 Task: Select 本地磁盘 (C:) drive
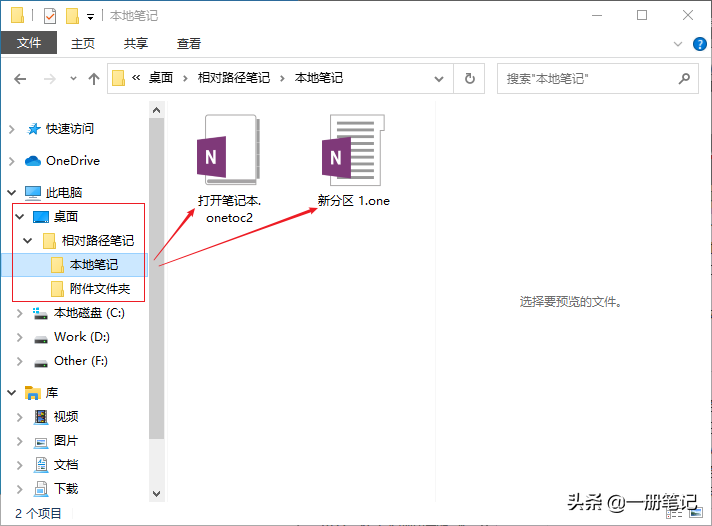pos(89,313)
